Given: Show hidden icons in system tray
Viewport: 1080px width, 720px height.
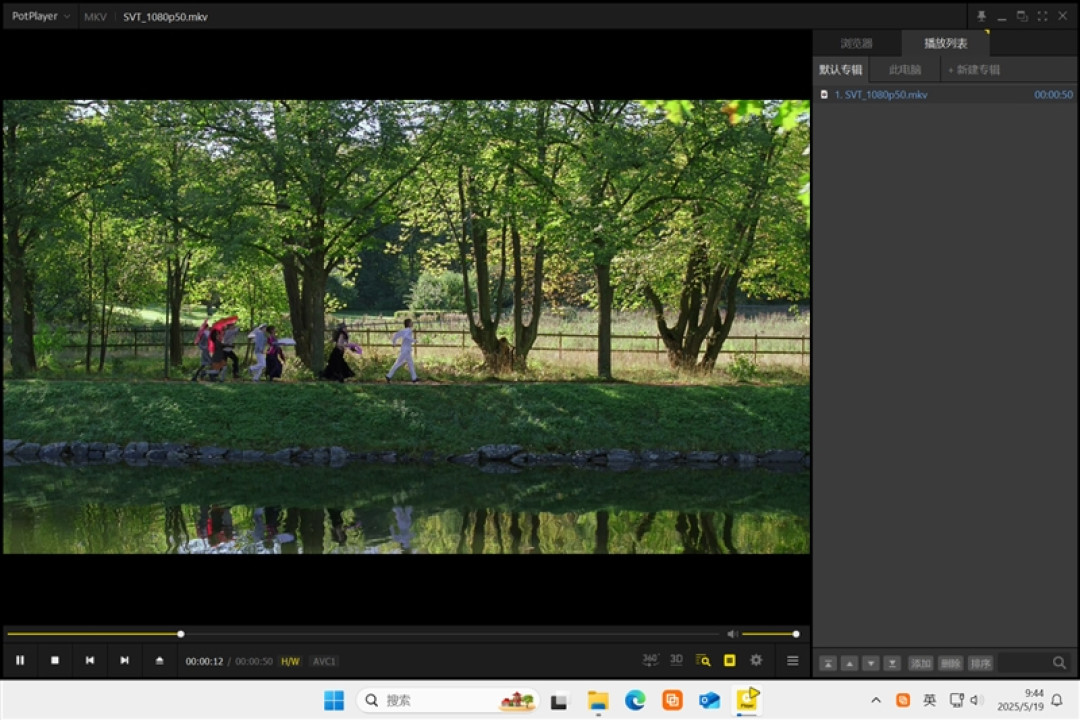Looking at the screenshot, I should tap(875, 700).
